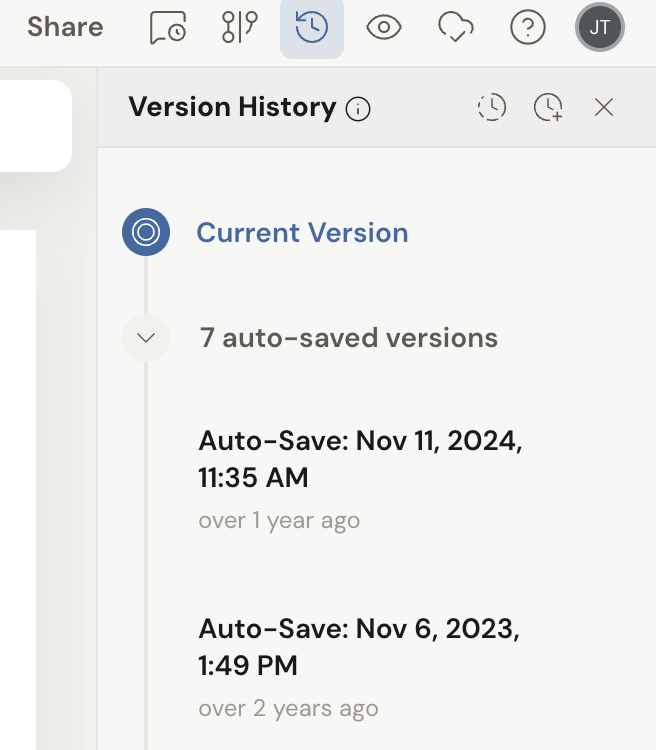Collapse the 7 auto-saved versions chevron

click(x=146, y=338)
